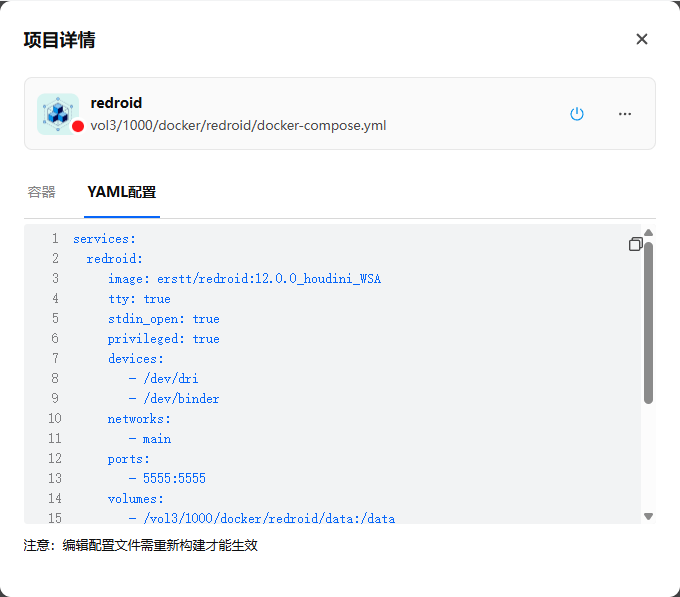Image resolution: width=680 pixels, height=597 pixels.
Task: Click the redroid project cube icon
Action: 58,114
